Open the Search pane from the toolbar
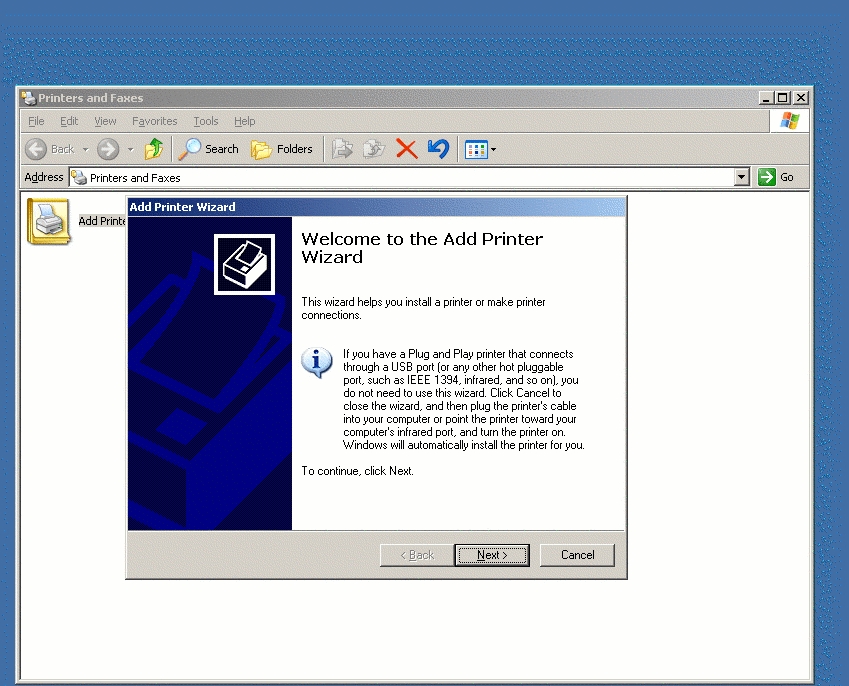This screenshot has height=686, width=849. 208,149
